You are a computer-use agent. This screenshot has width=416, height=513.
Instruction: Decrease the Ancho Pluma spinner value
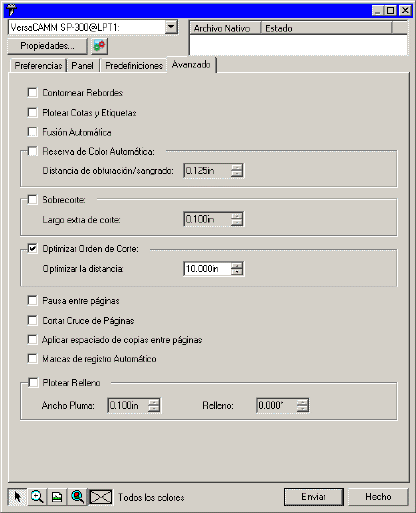(x=154, y=408)
